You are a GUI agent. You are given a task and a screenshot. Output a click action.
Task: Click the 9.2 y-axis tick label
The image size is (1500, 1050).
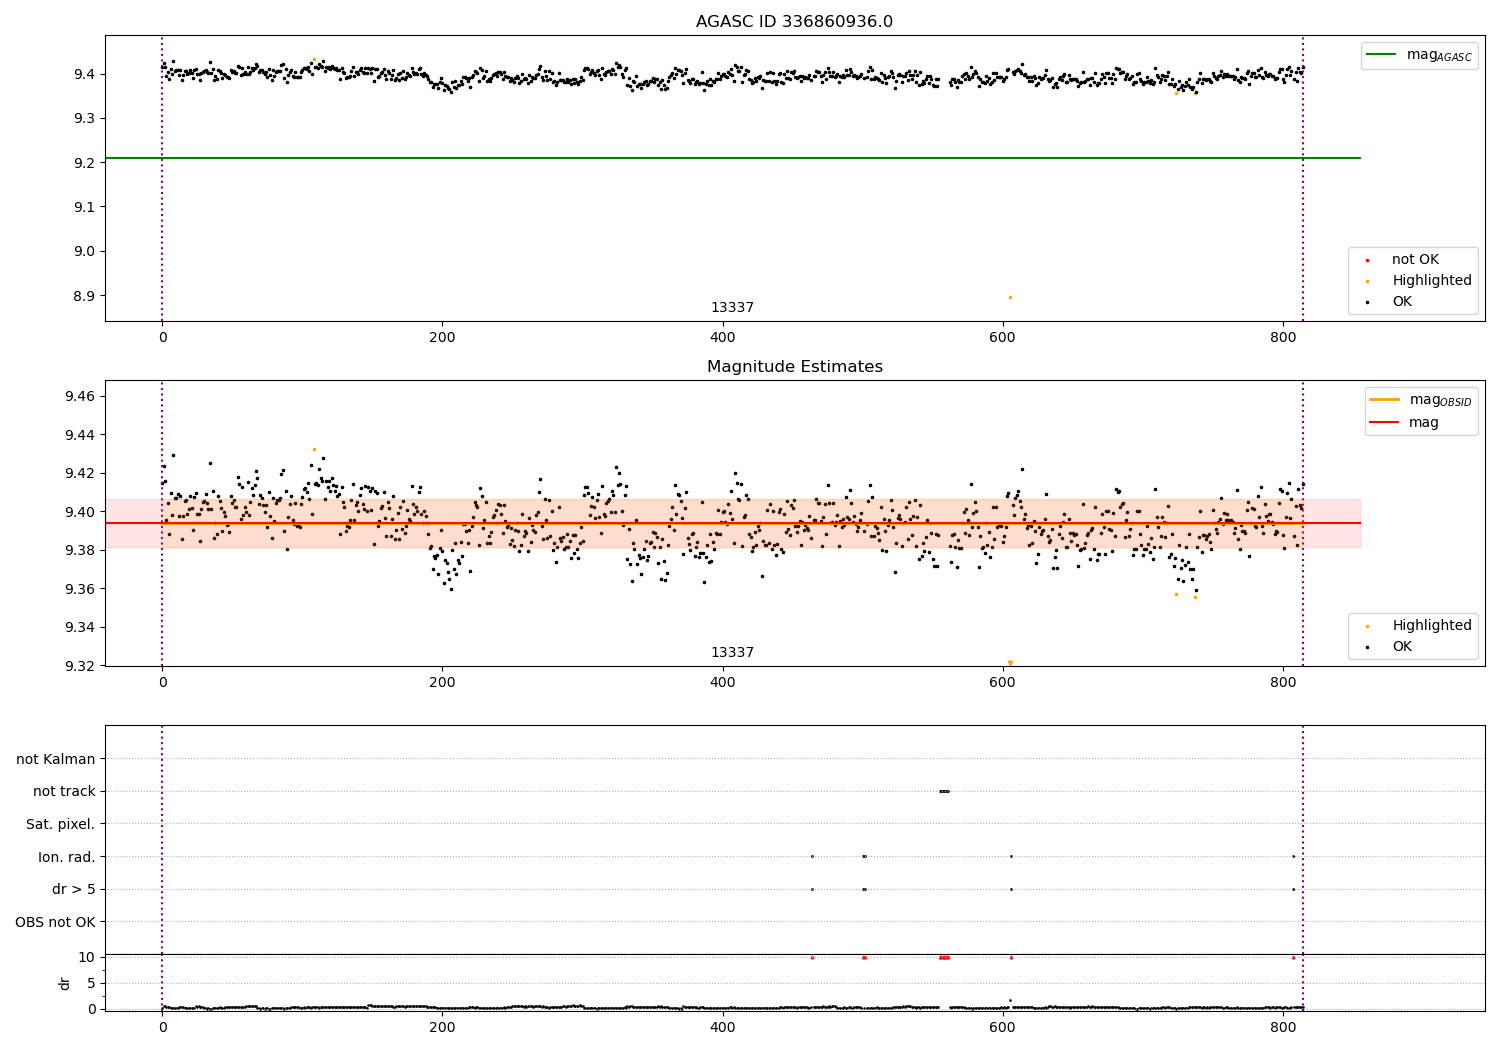85,163
